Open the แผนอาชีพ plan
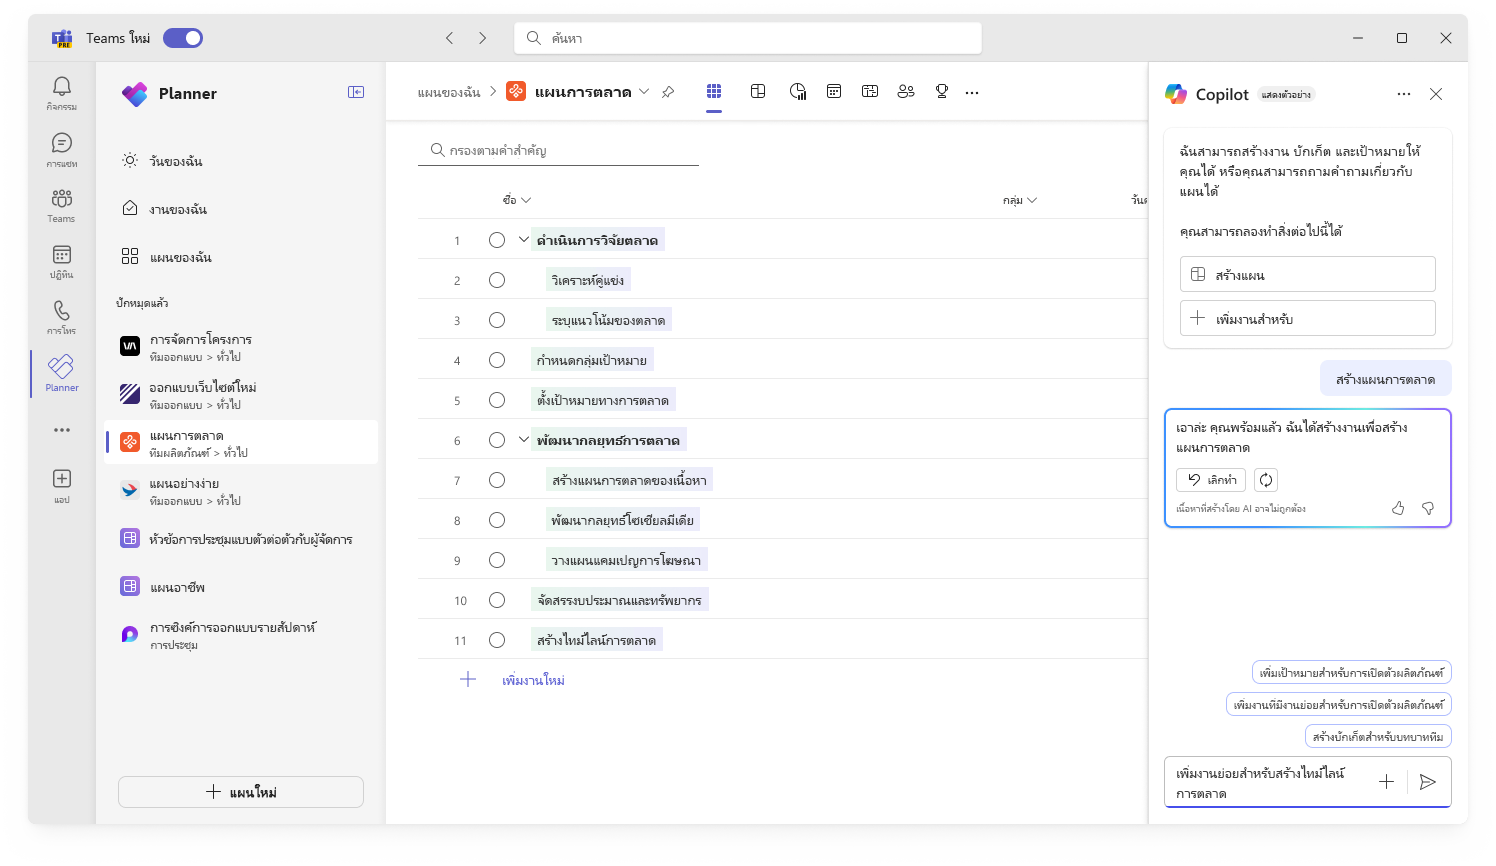 241,587
